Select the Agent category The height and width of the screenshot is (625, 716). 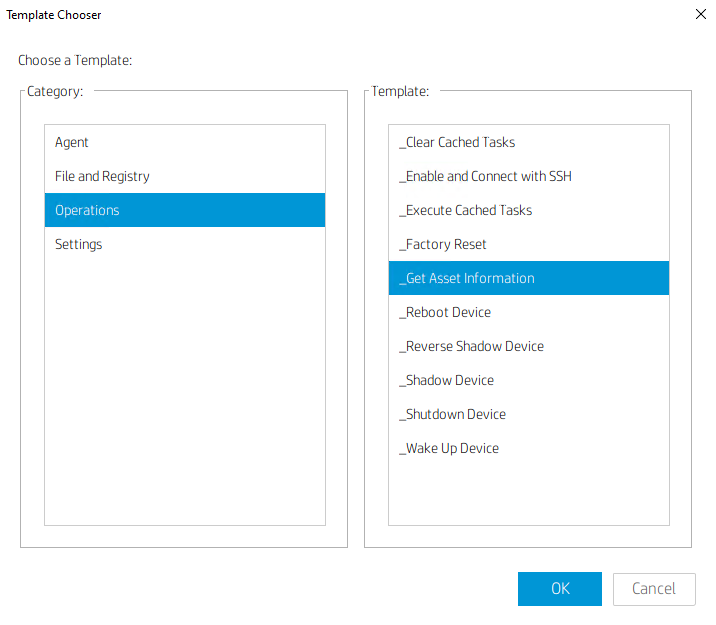pyautogui.click(x=185, y=142)
